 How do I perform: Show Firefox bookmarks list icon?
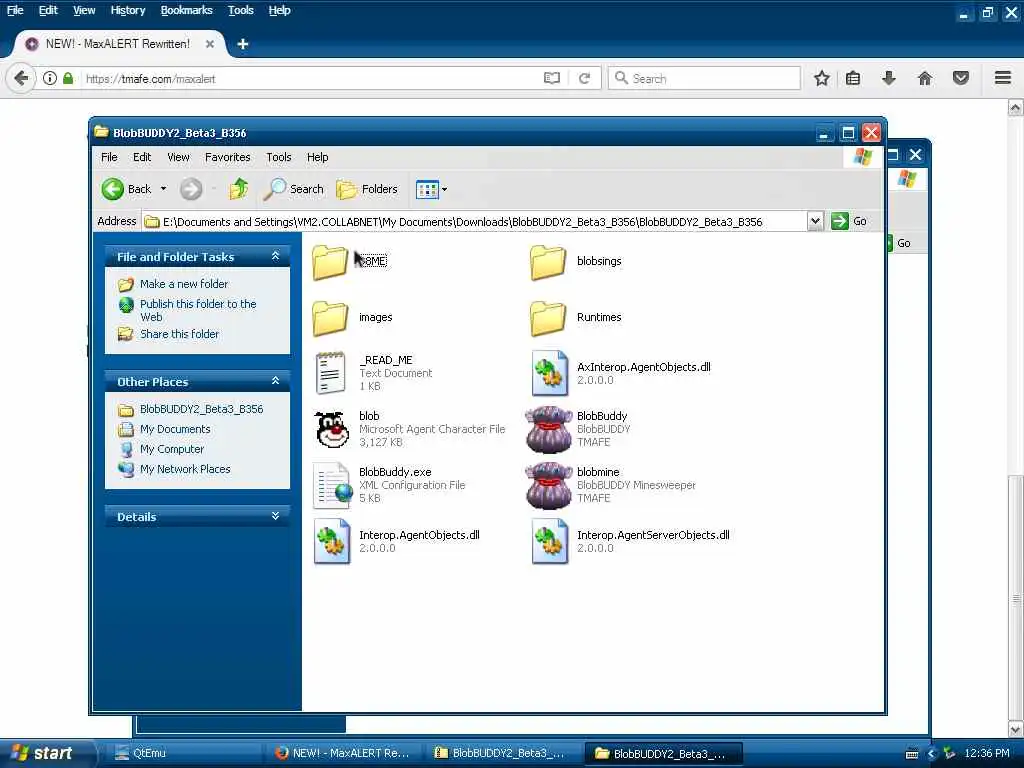pyautogui.click(x=853, y=78)
